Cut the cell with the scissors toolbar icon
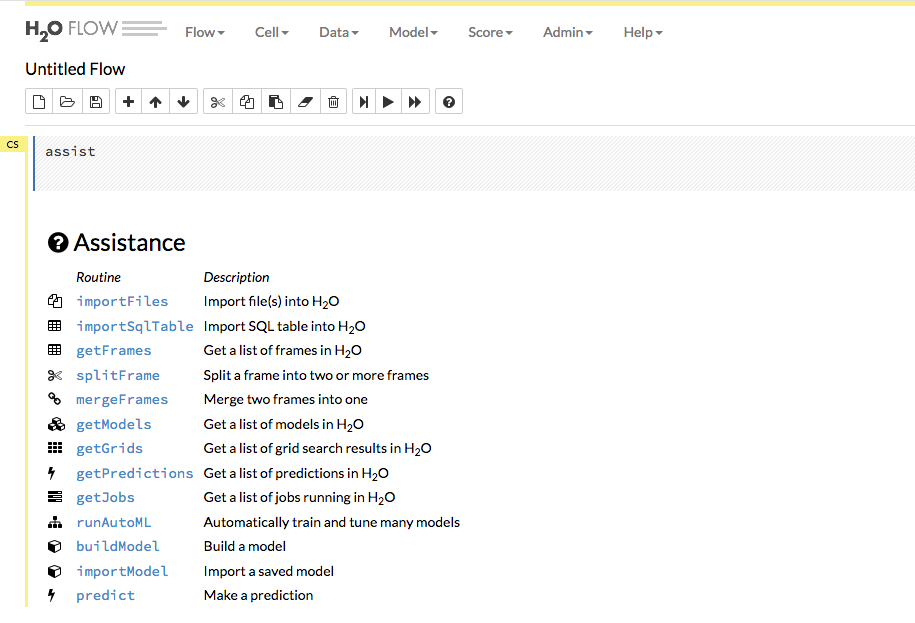915x623 pixels. click(x=218, y=102)
